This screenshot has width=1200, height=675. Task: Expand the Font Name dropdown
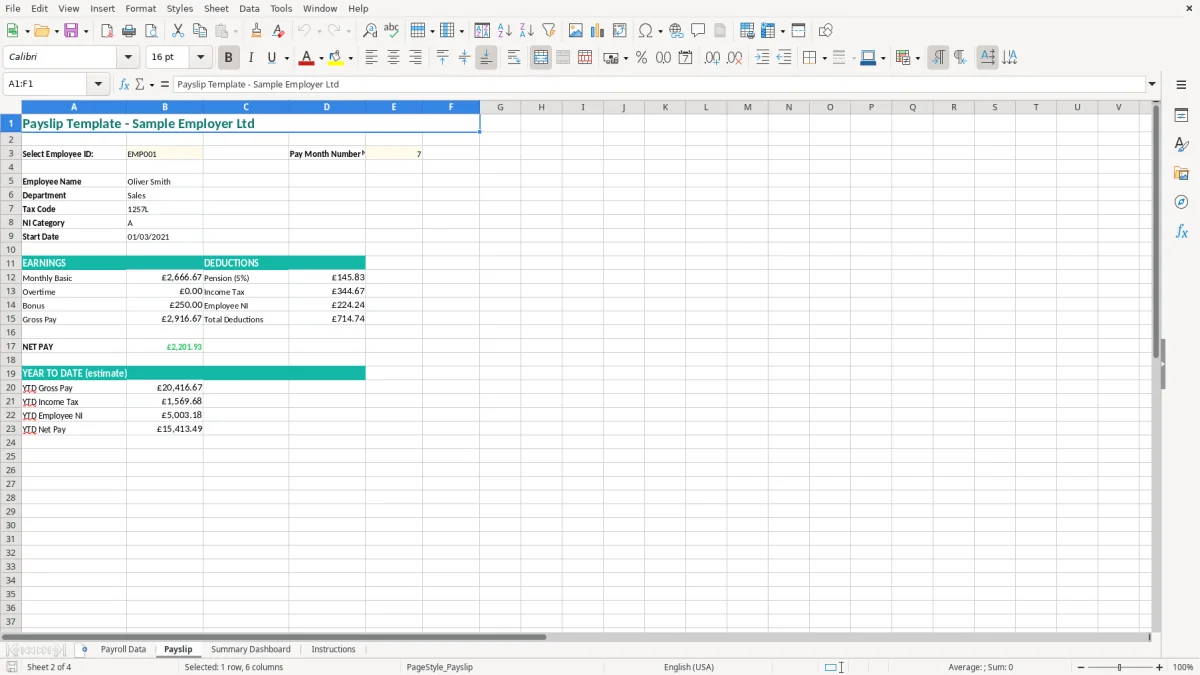[127, 58]
